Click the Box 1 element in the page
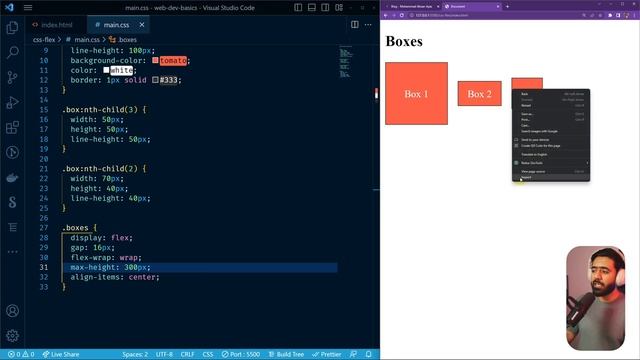Image resolution: width=640 pixels, height=360 pixels. click(x=416, y=93)
